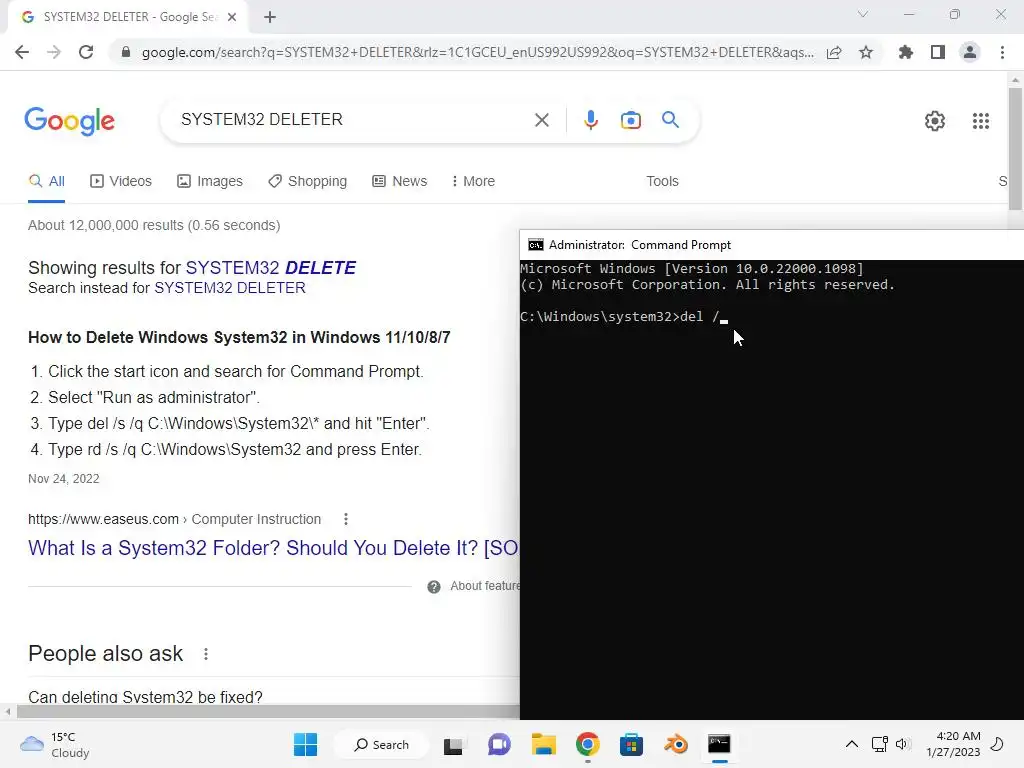Screen dimensions: 1024x768
Task: Clear the search box with X
Action: 541,120
